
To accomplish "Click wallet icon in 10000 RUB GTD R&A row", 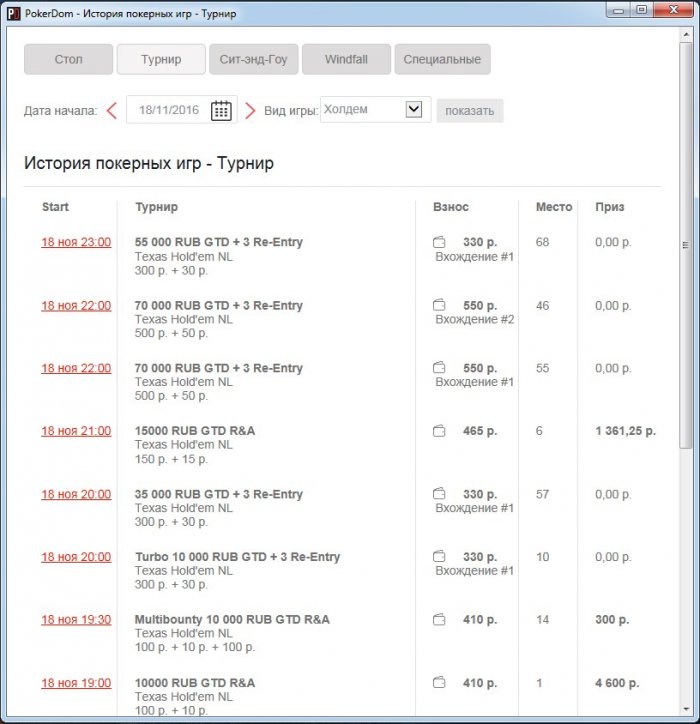I will (x=439, y=682).
